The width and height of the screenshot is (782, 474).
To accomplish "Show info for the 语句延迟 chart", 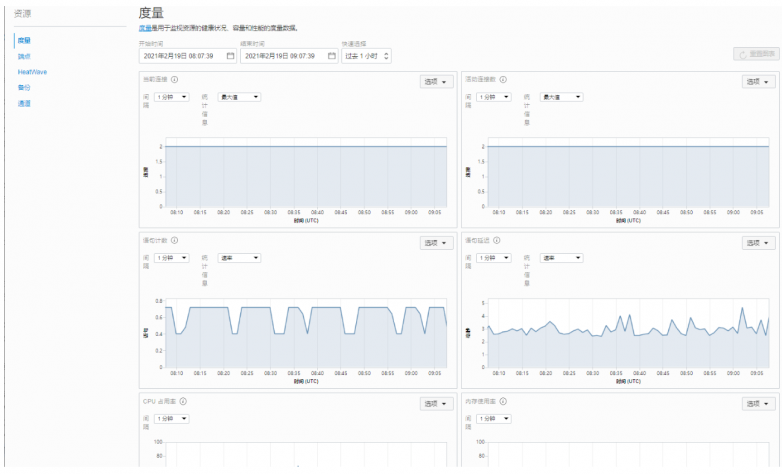I will click(x=497, y=240).
